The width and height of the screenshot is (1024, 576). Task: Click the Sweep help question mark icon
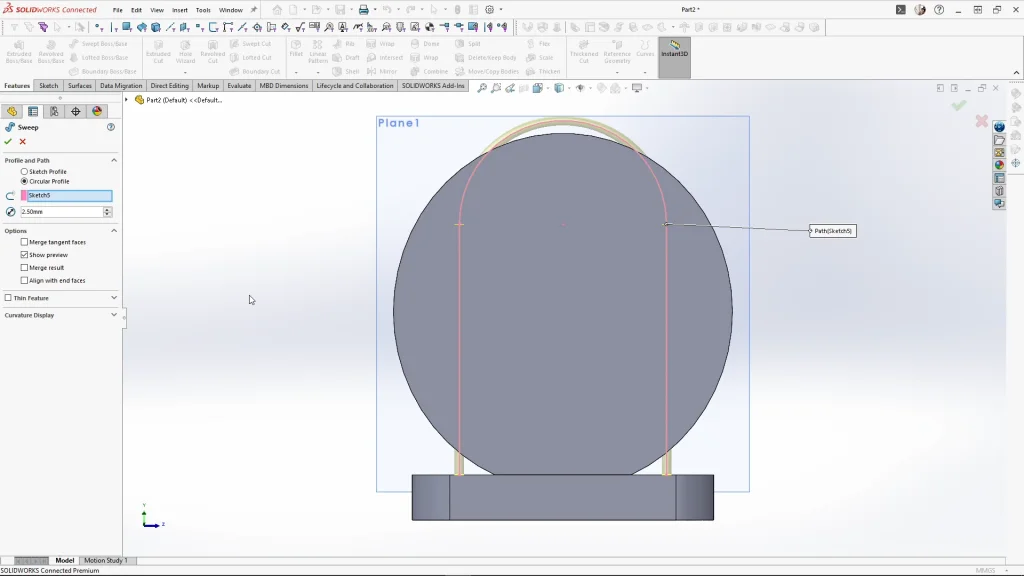pos(111,128)
